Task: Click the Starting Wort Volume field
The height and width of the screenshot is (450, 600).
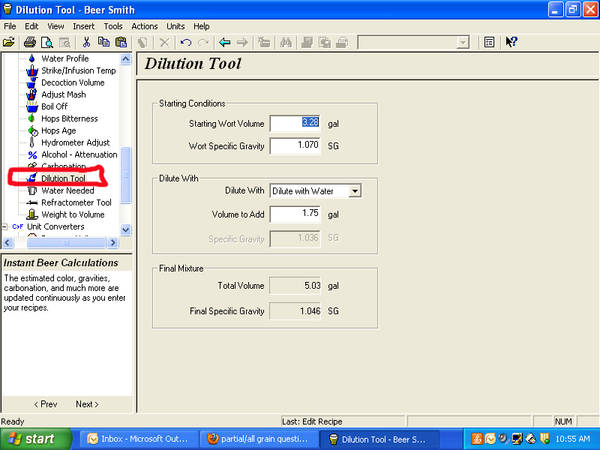Action: tap(295, 123)
